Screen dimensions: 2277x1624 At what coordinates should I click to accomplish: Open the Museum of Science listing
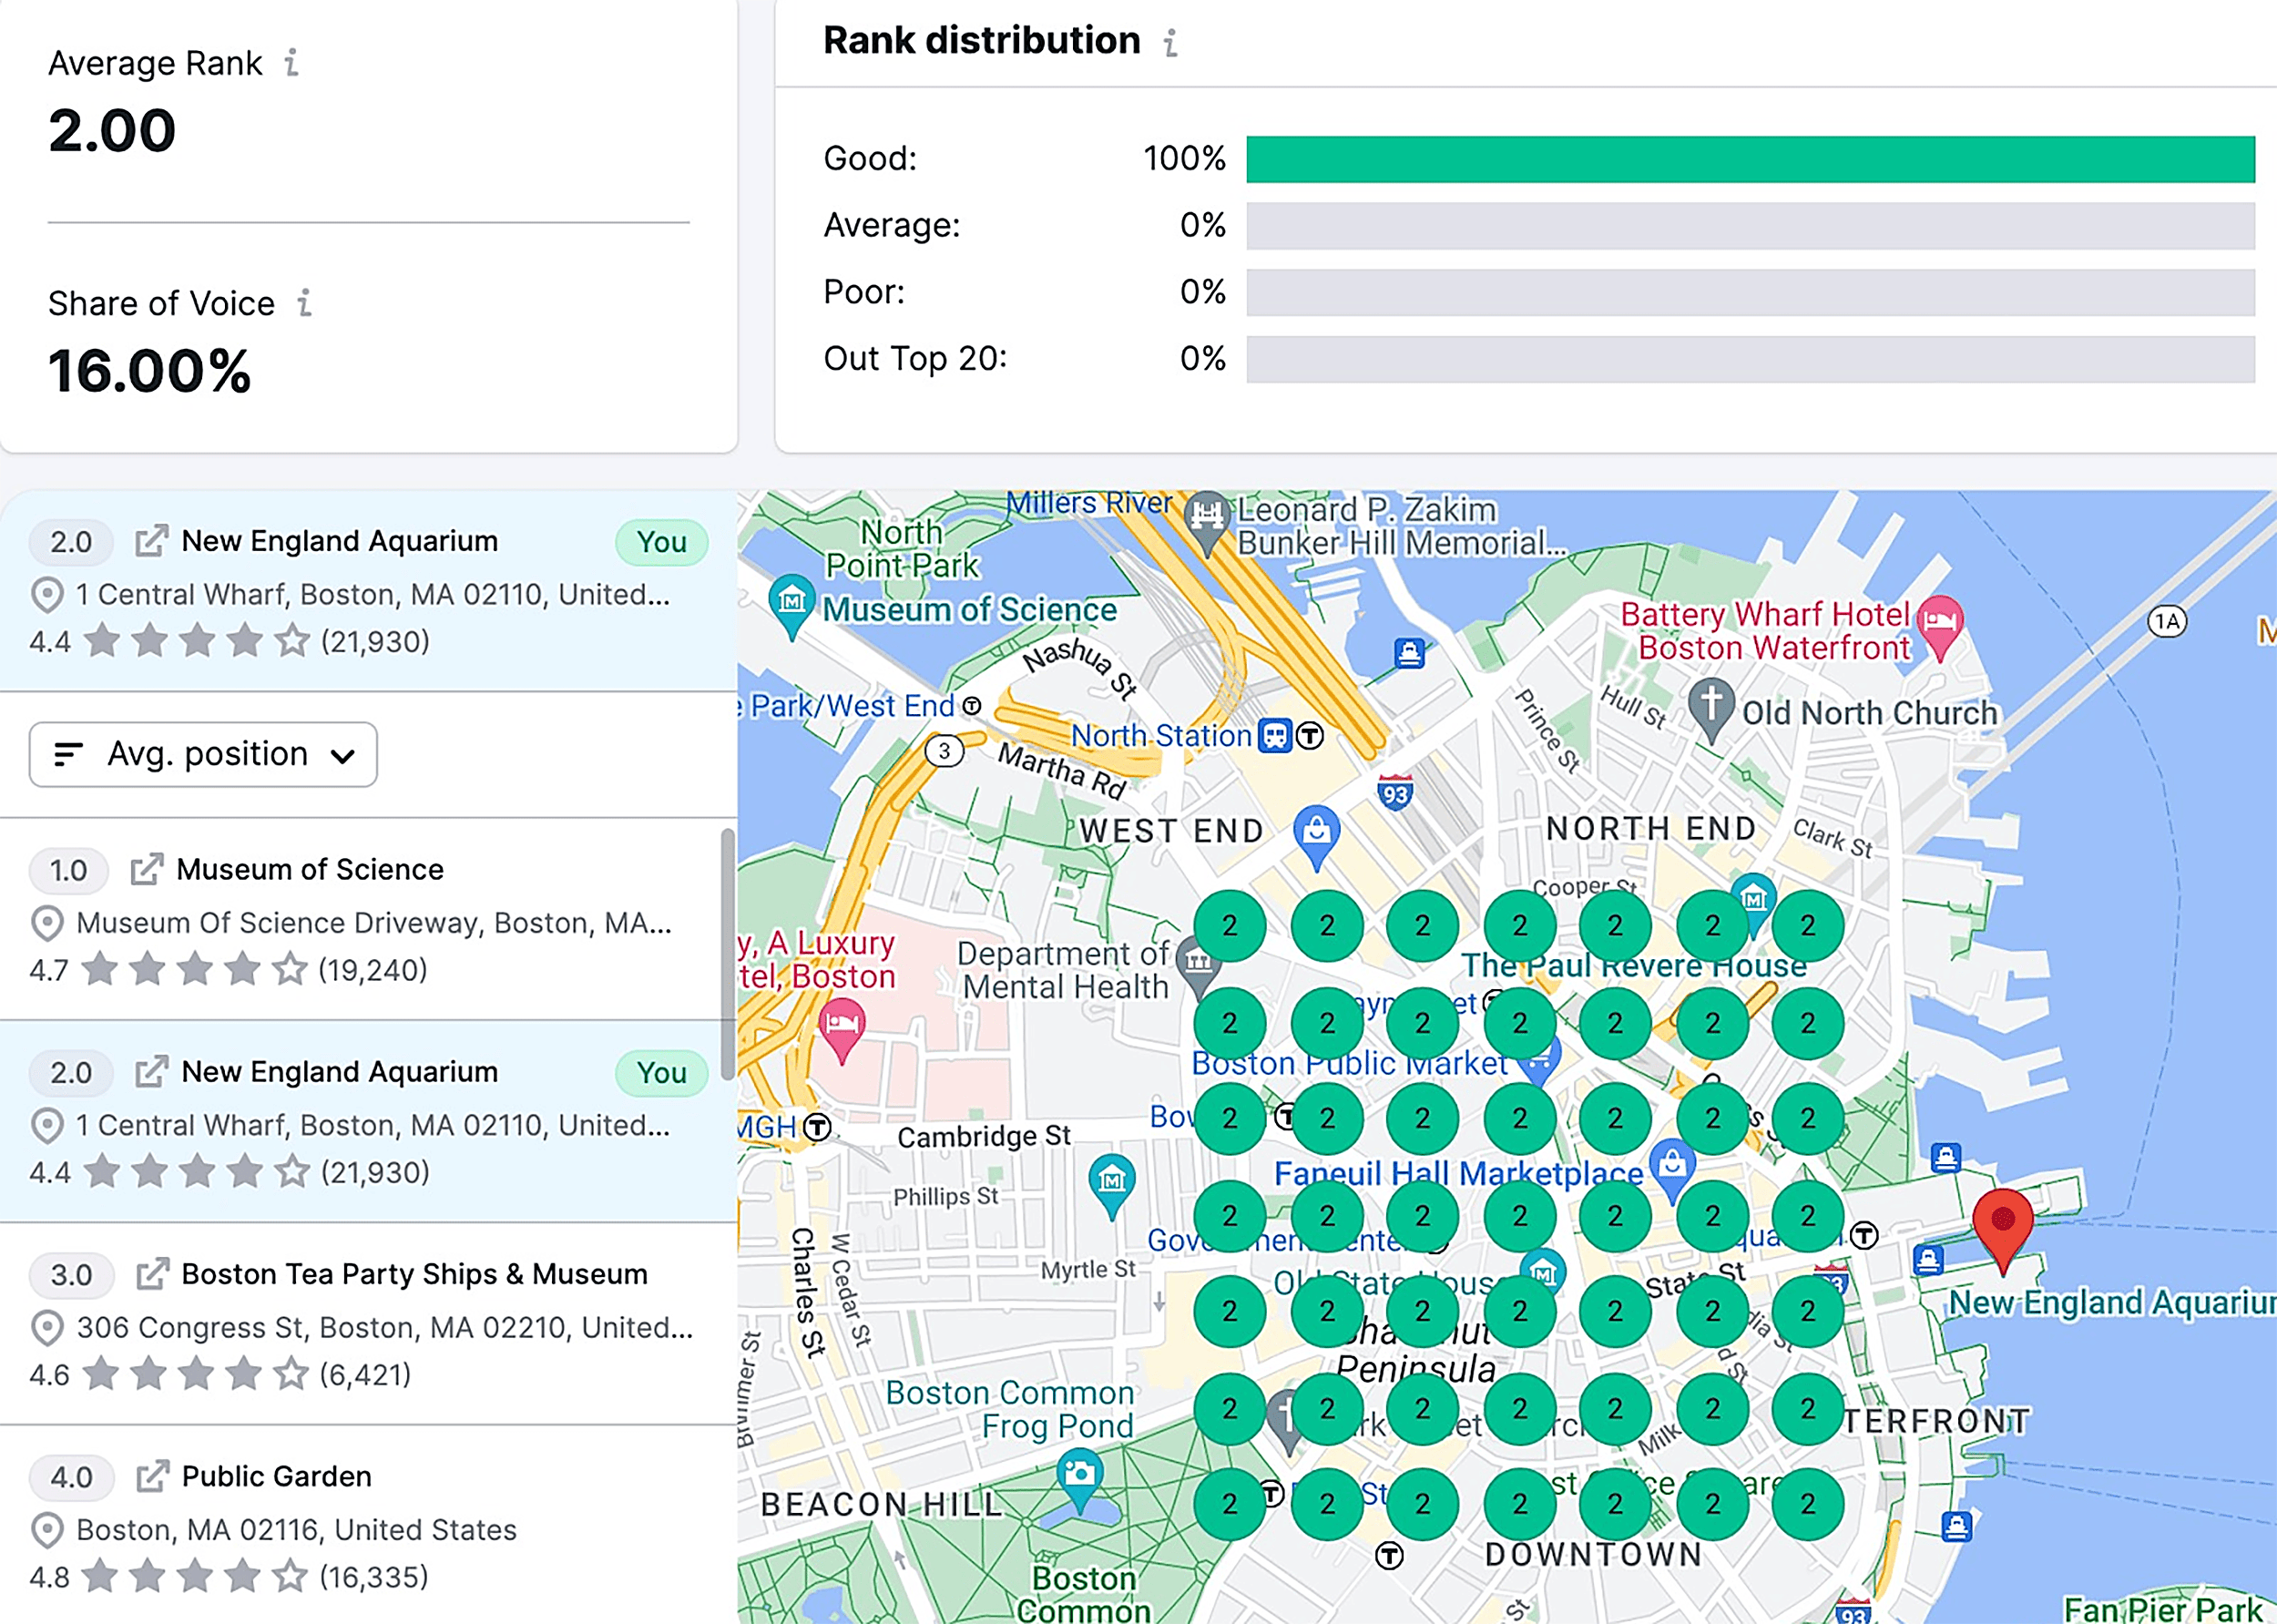click(310, 869)
